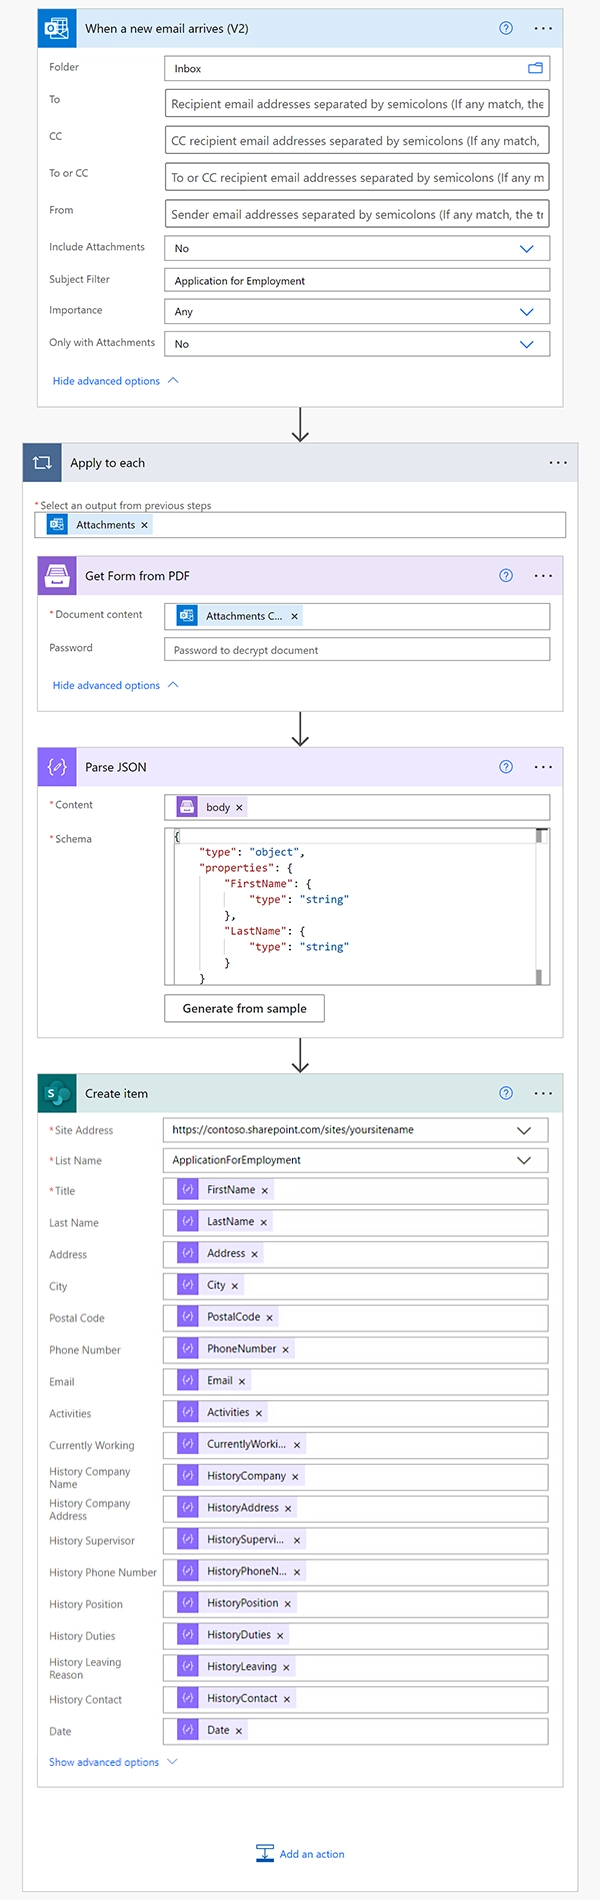This screenshot has height=1900, width=600.
Task: Click the CC recipient addresses field
Action: [357, 141]
